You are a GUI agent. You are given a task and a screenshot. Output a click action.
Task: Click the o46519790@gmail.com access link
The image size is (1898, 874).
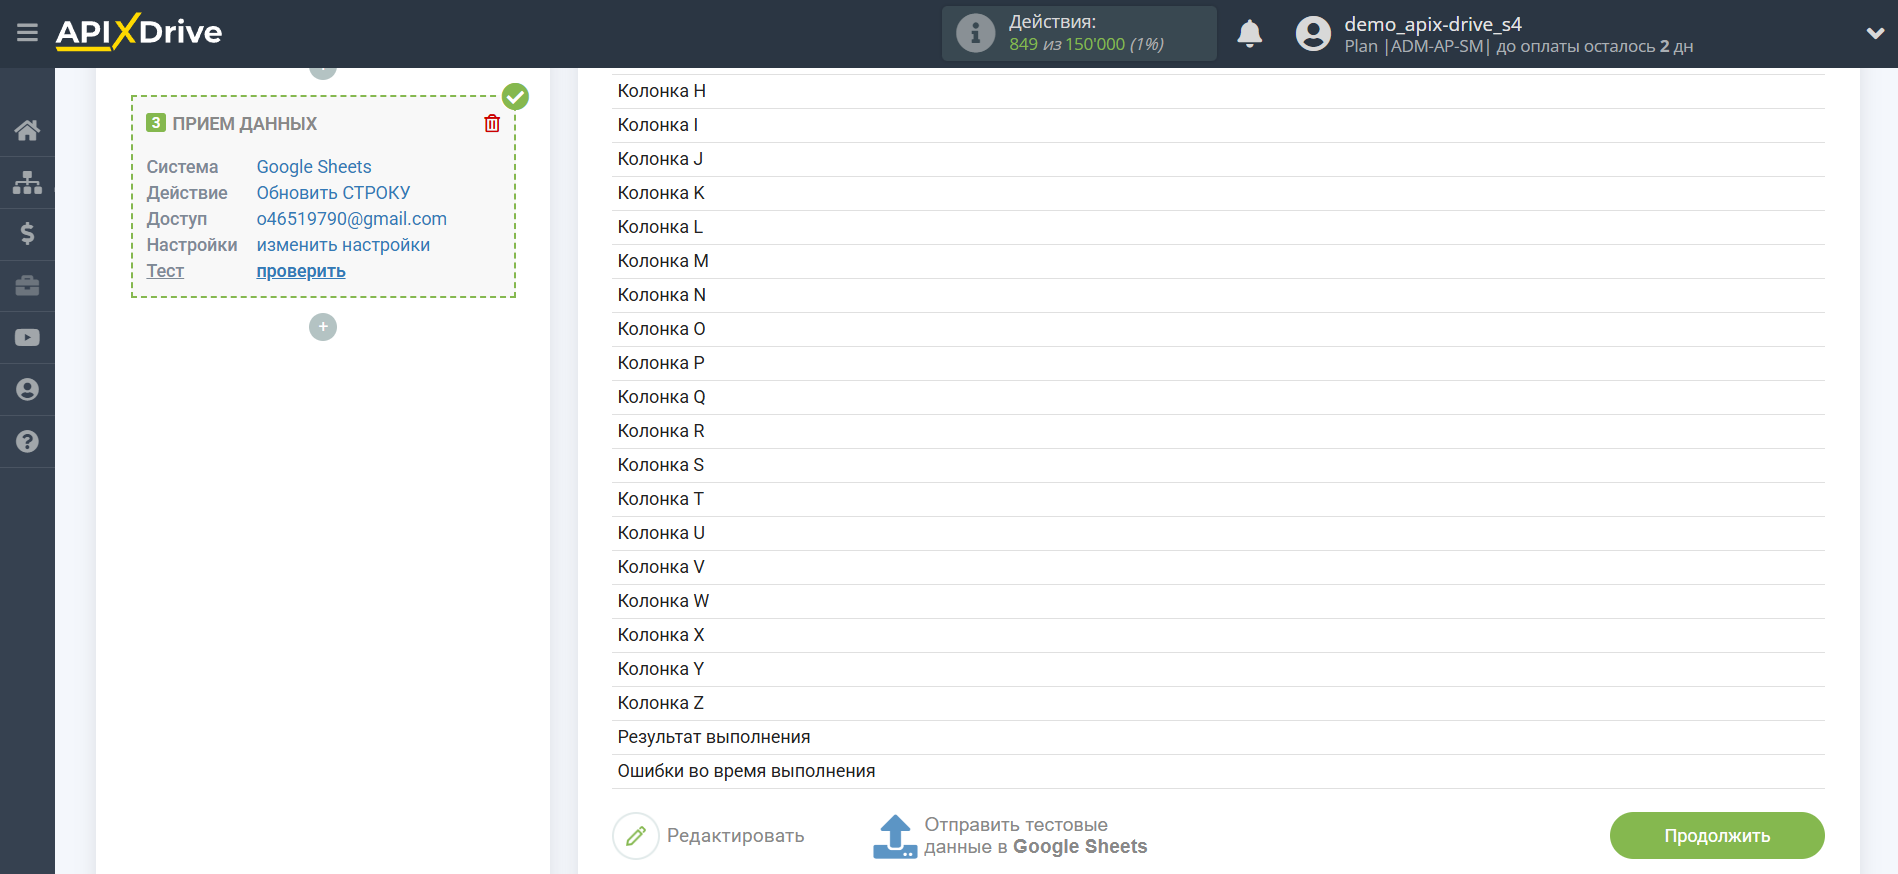click(352, 219)
